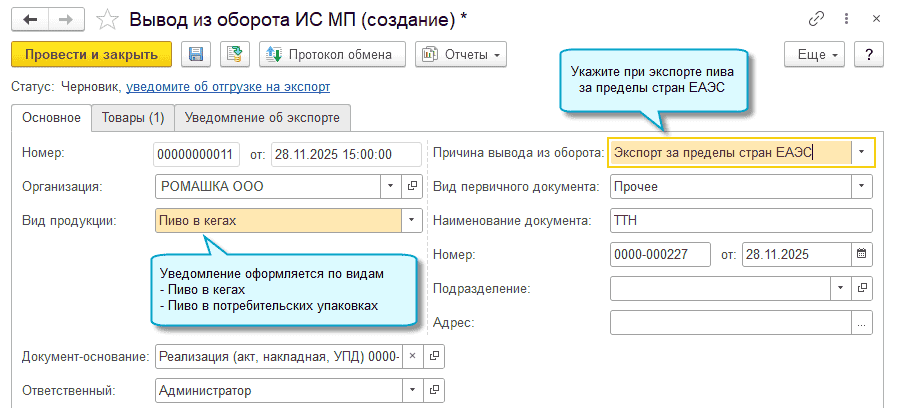The height and width of the screenshot is (408, 902).
Task: Expand the Вид первичного документа dropdown
Action: pyautogui.click(x=862, y=186)
